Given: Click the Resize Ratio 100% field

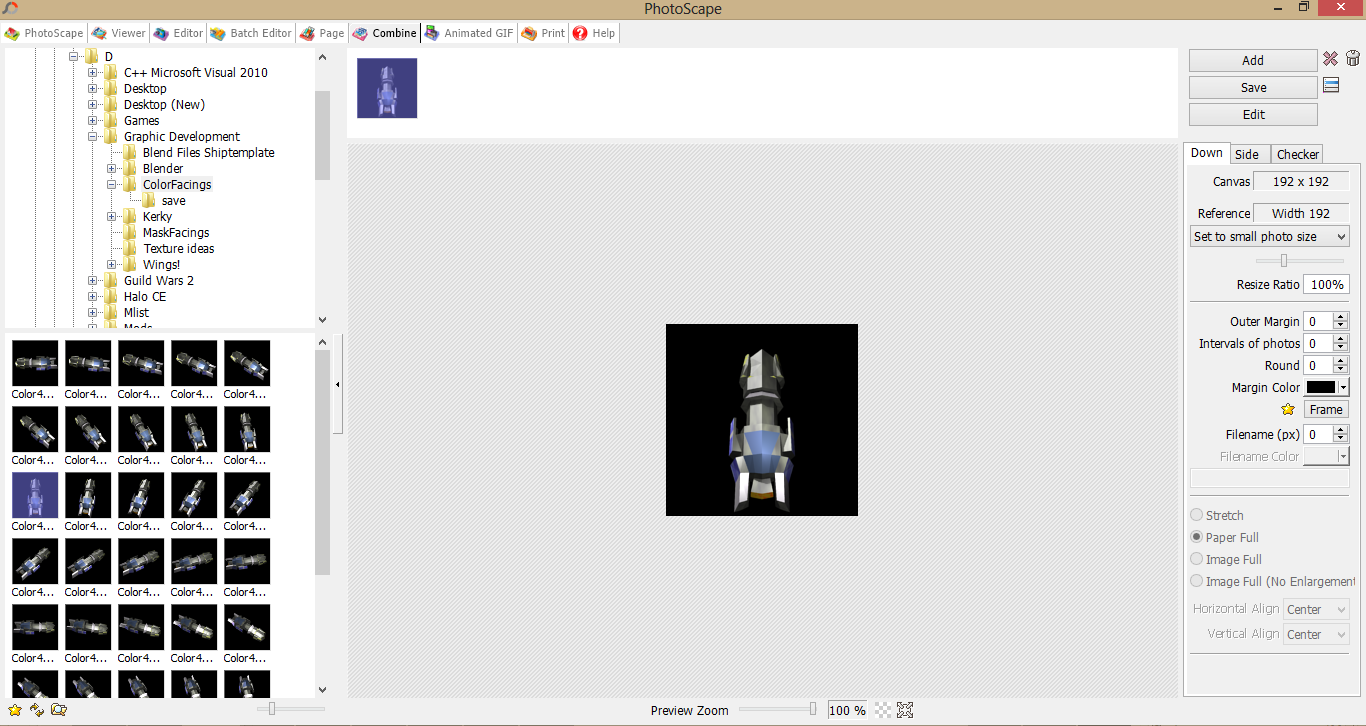Looking at the screenshot, I should [1326, 284].
